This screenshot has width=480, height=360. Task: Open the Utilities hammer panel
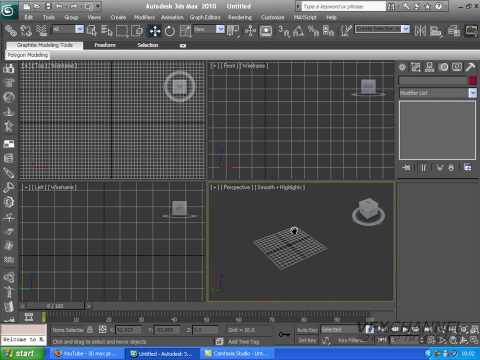point(470,67)
